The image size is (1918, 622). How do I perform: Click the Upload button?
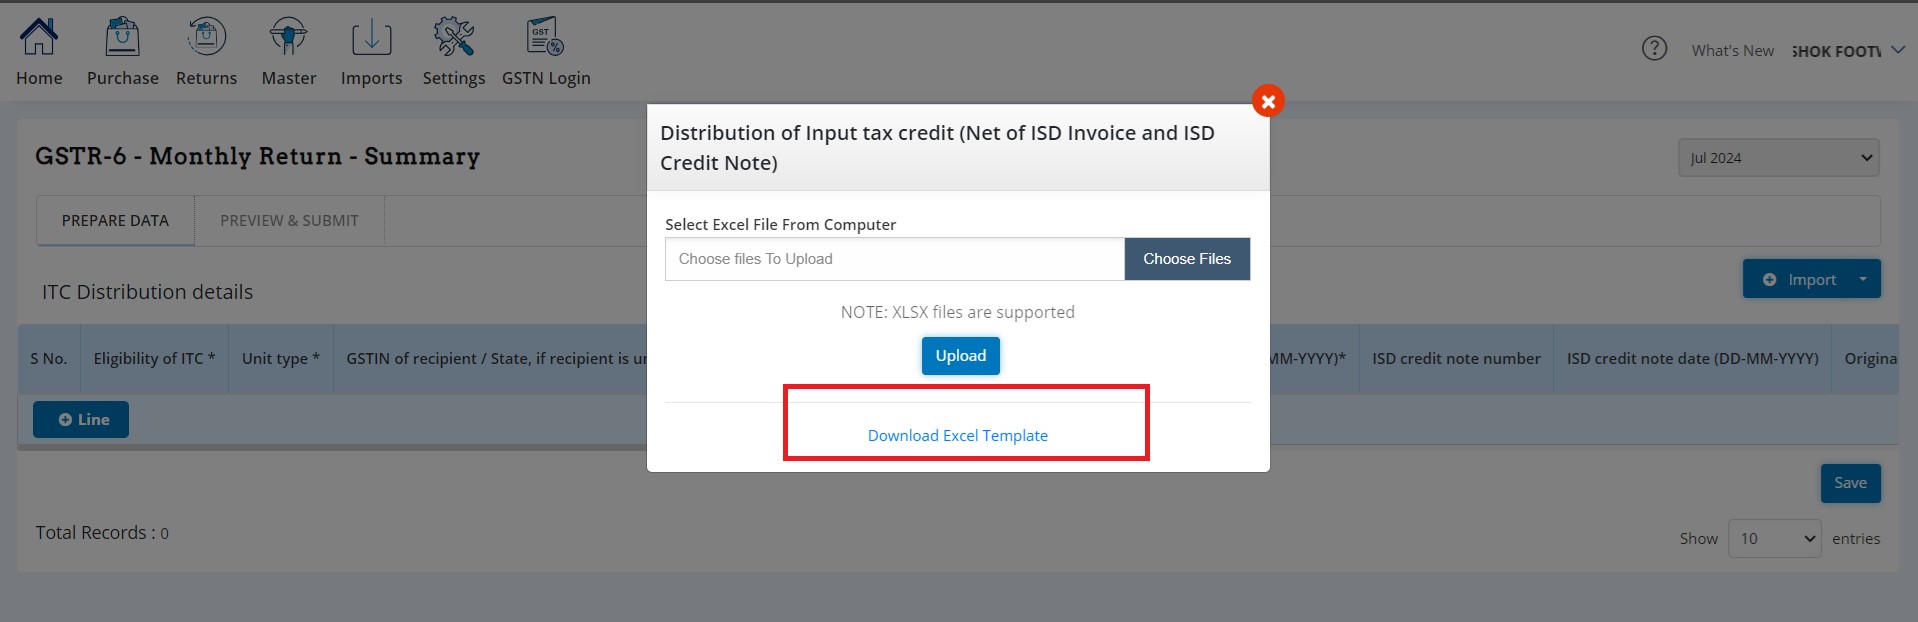pos(960,356)
